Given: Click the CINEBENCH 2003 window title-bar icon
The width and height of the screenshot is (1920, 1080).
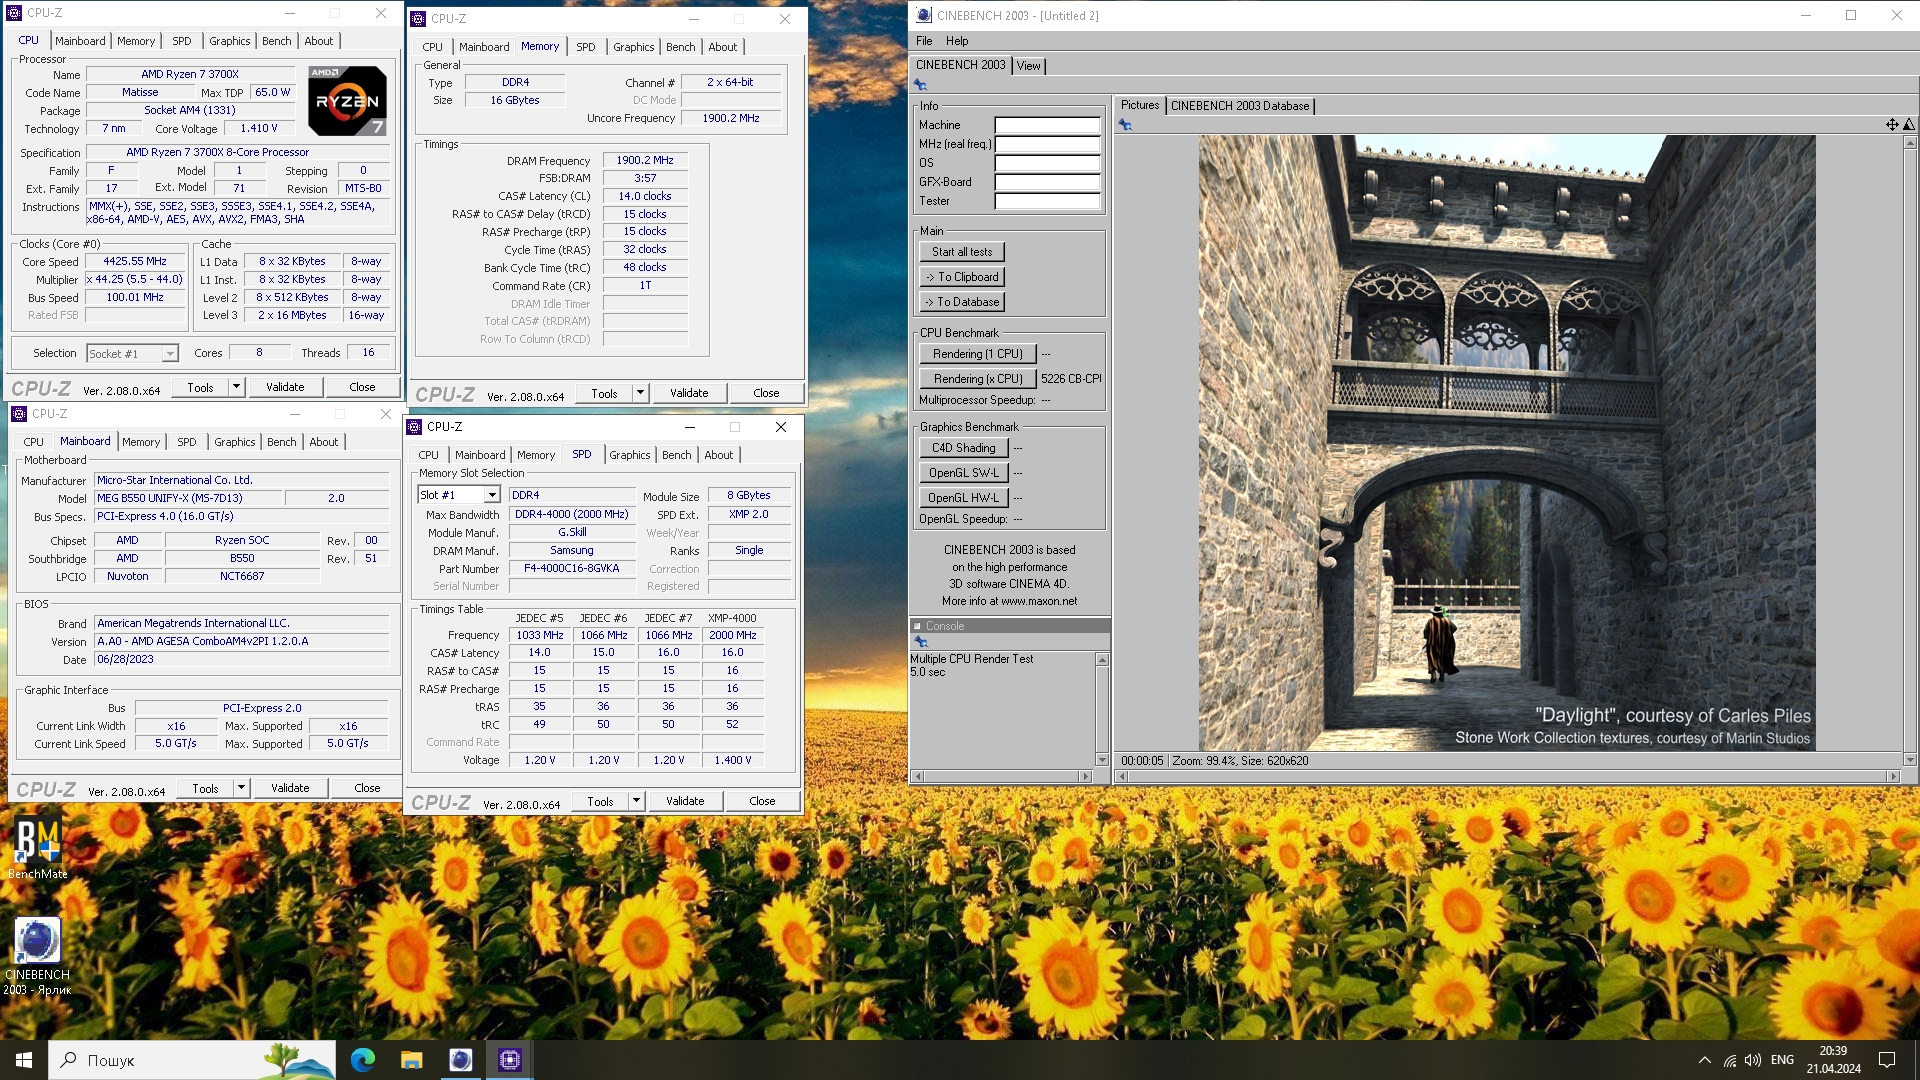Looking at the screenshot, I should tap(924, 15).
